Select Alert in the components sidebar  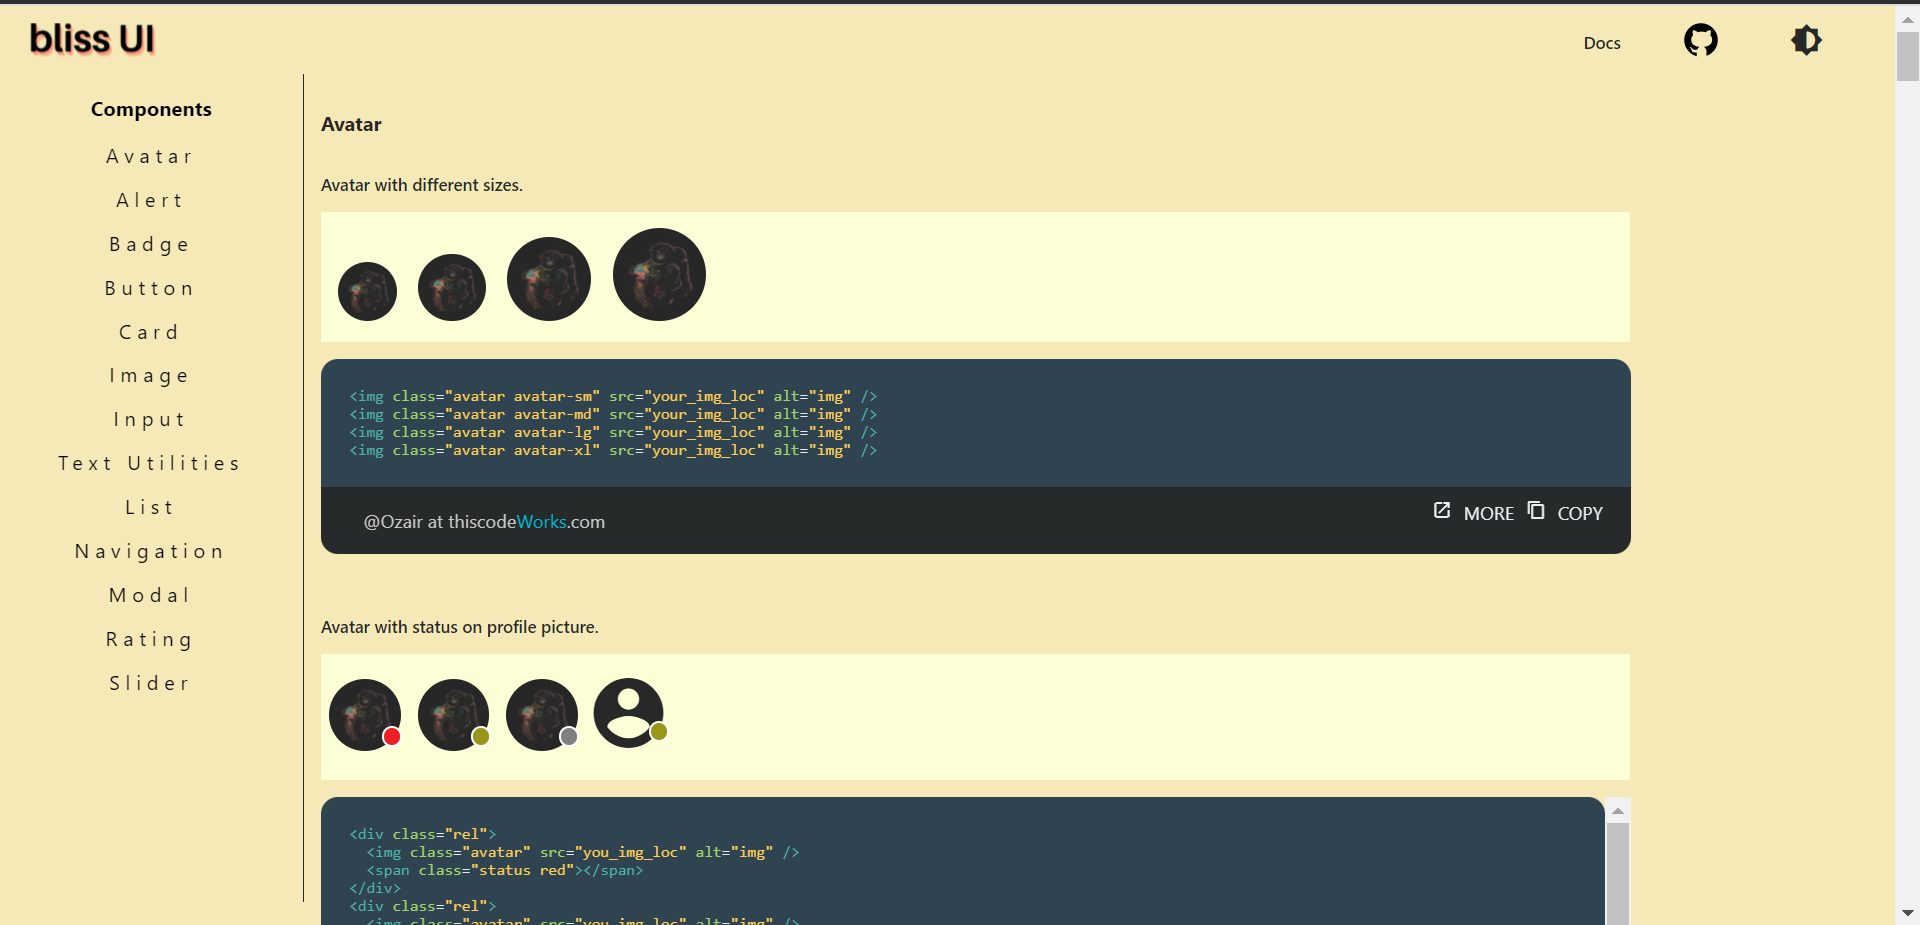(150, 200)
